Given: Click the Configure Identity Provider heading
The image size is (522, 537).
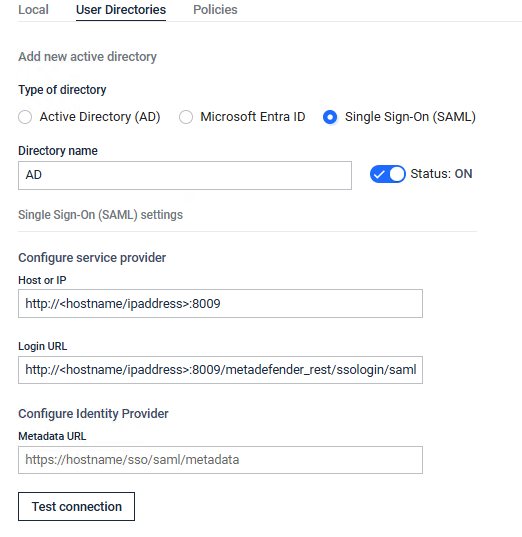Looking at the screenshot, I should (x=93, y=414).
